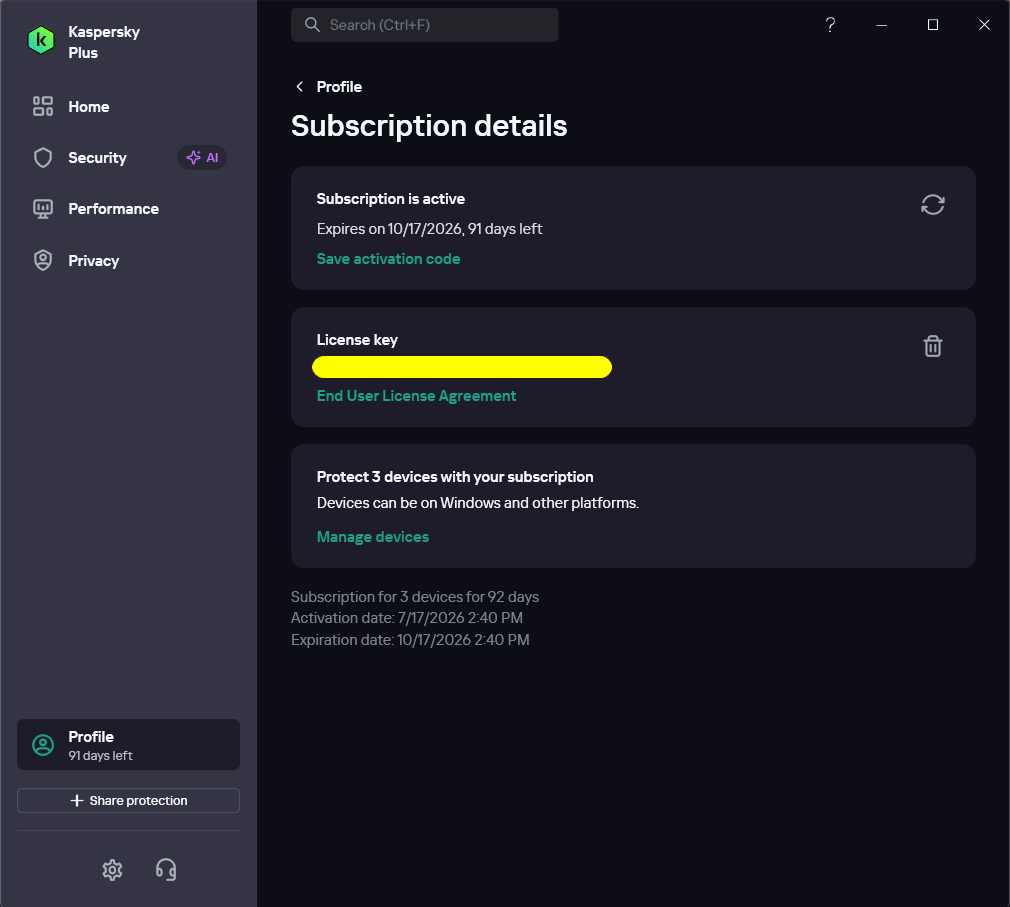Click the AI badge next to Security
1010x907 pixels.
point(202,158)
